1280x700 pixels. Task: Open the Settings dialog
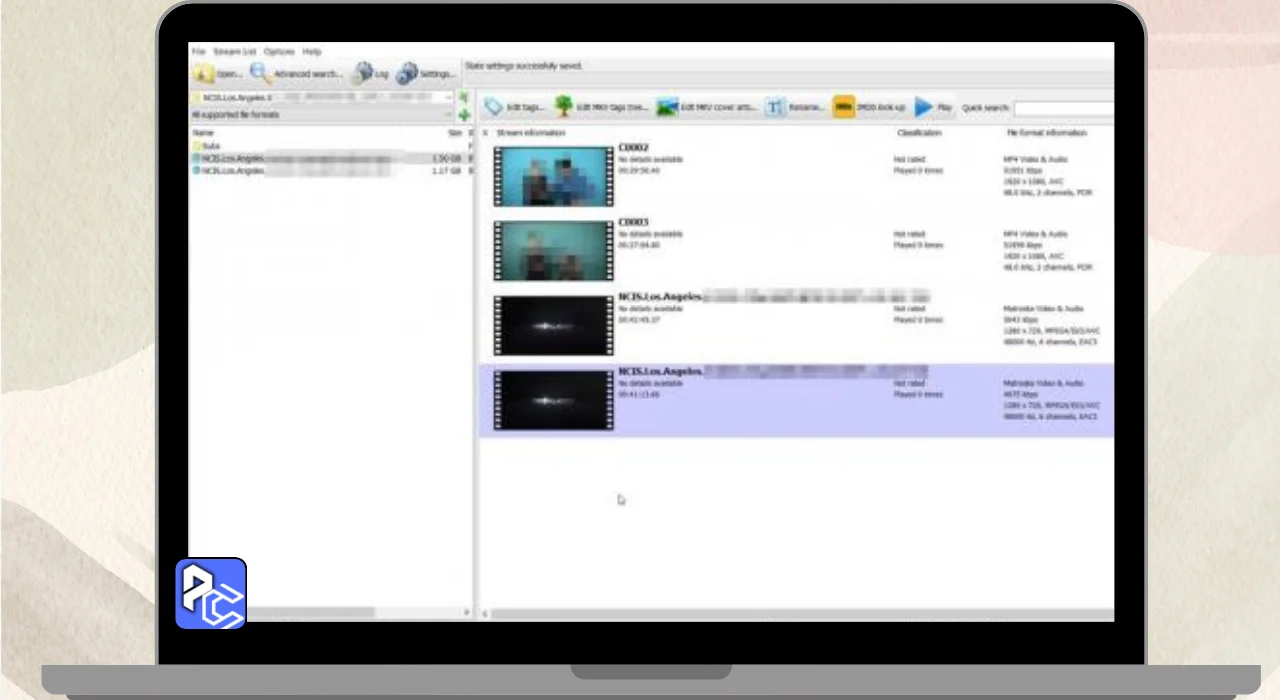(x=425, y=73)
